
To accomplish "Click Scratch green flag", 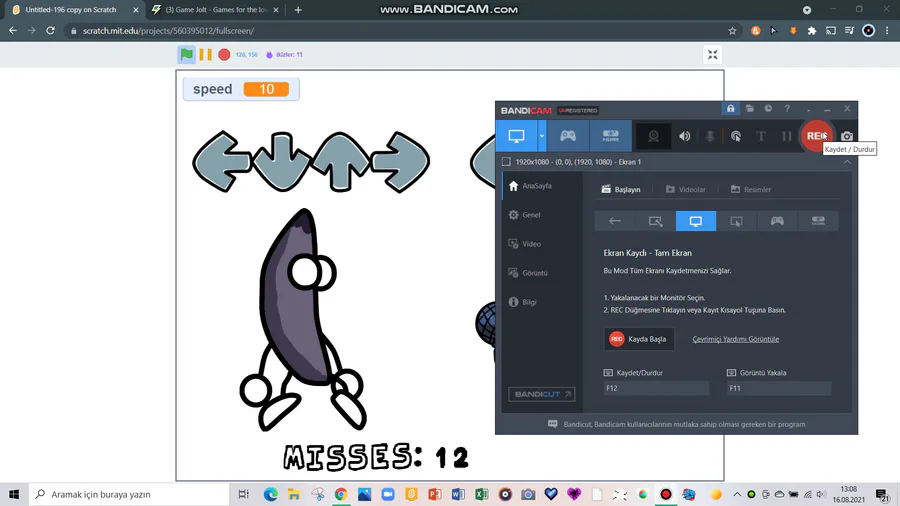I will (x=187, y=55).
